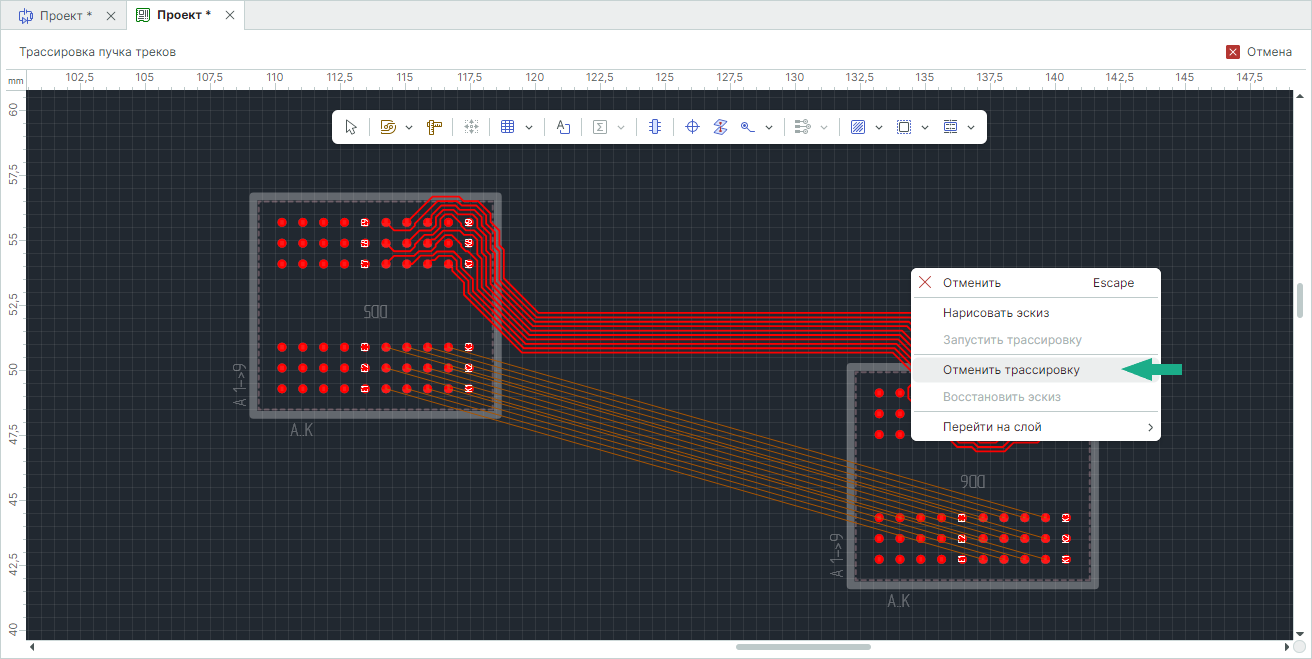The height and width of the screenshot is (659, 1312).
Task: Choose 'Отменить трассировку' in context menu
Action: pos(1010,370)
